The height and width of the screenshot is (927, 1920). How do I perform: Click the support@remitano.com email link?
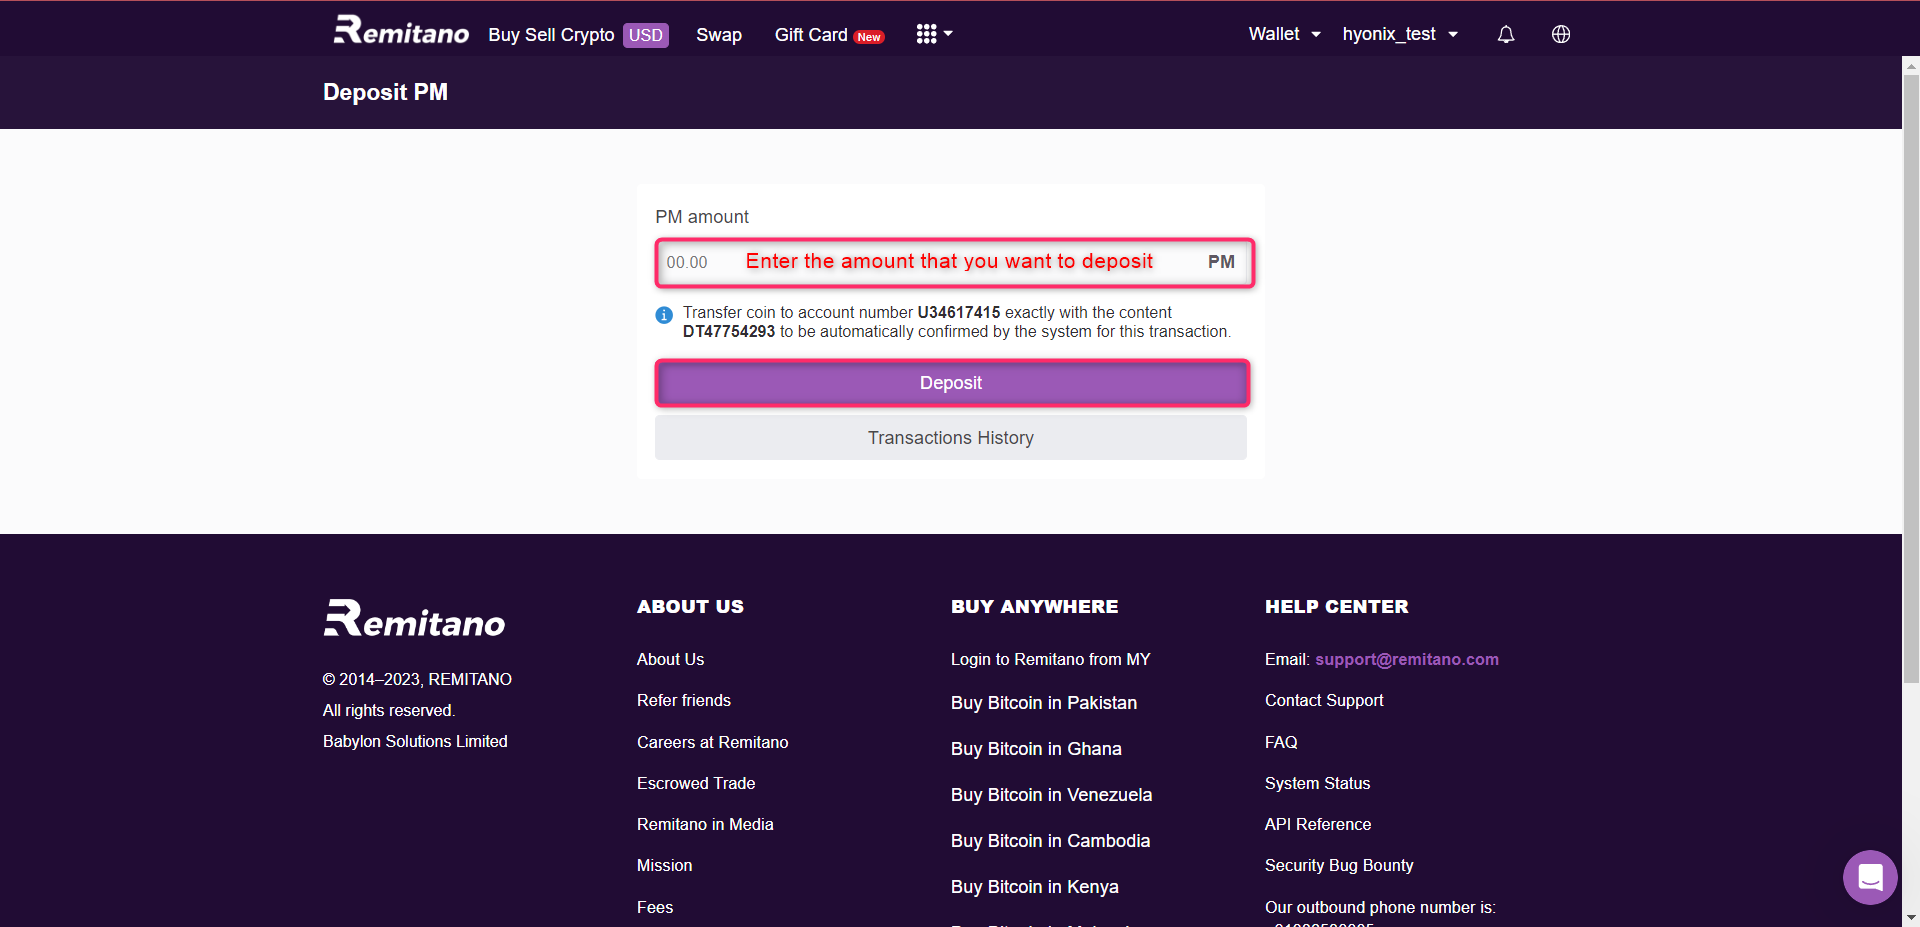tap(1406, 659)
